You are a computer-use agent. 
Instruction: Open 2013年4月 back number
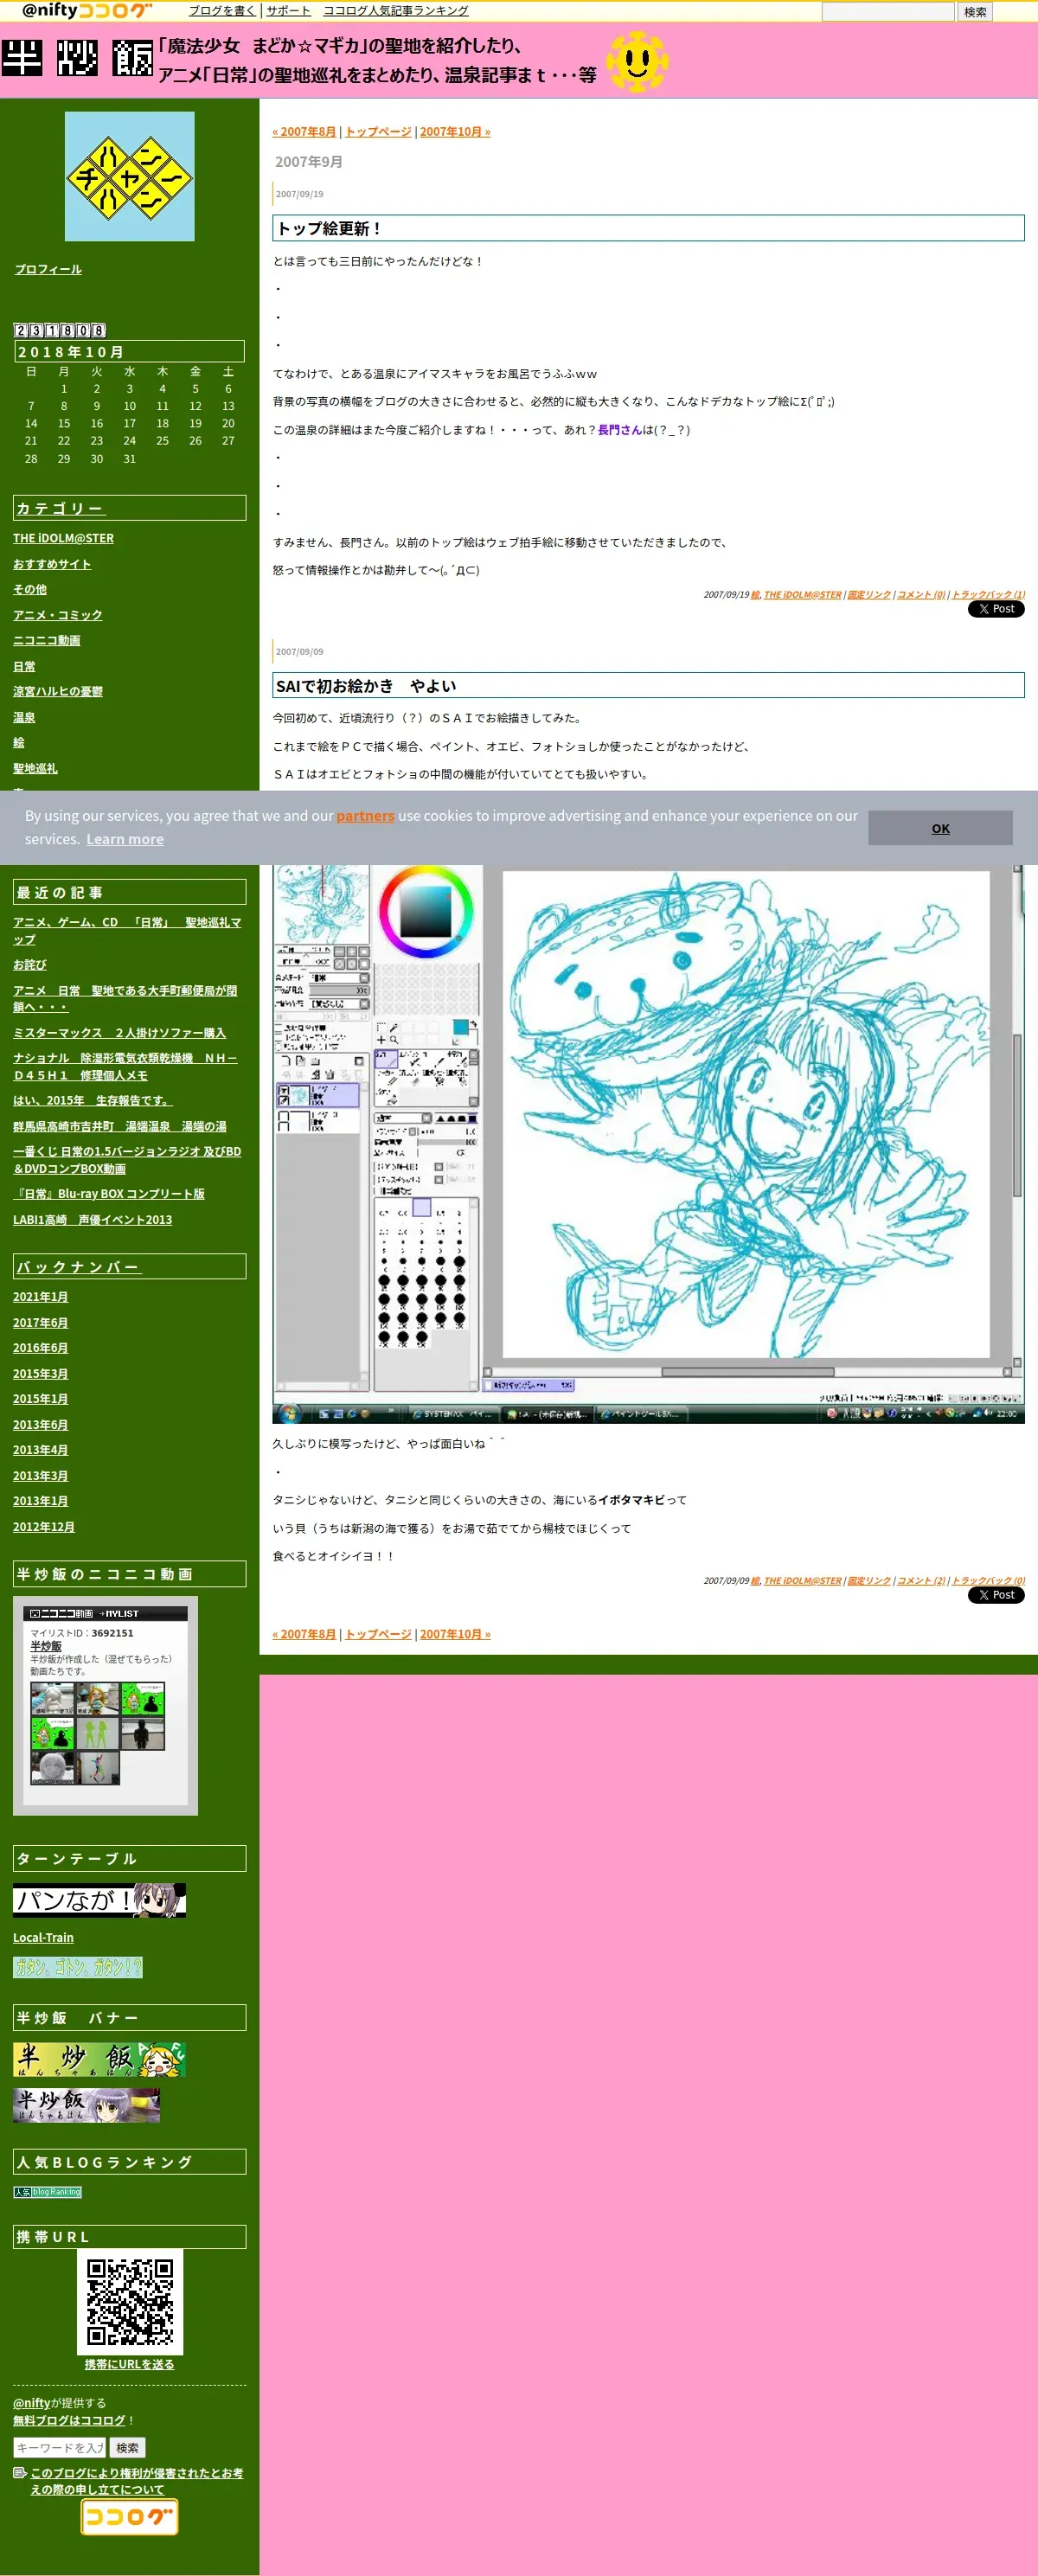(40, 1450)
